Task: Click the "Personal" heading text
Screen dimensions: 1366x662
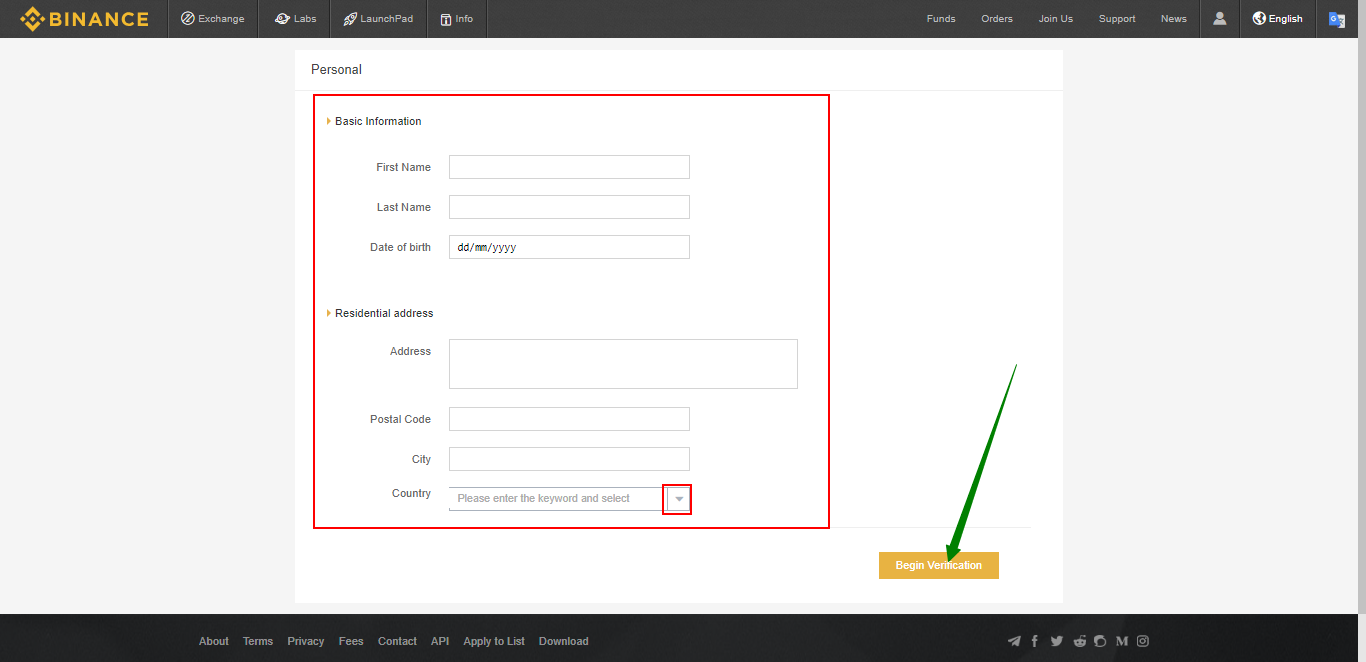Action: tap(336, 70)
